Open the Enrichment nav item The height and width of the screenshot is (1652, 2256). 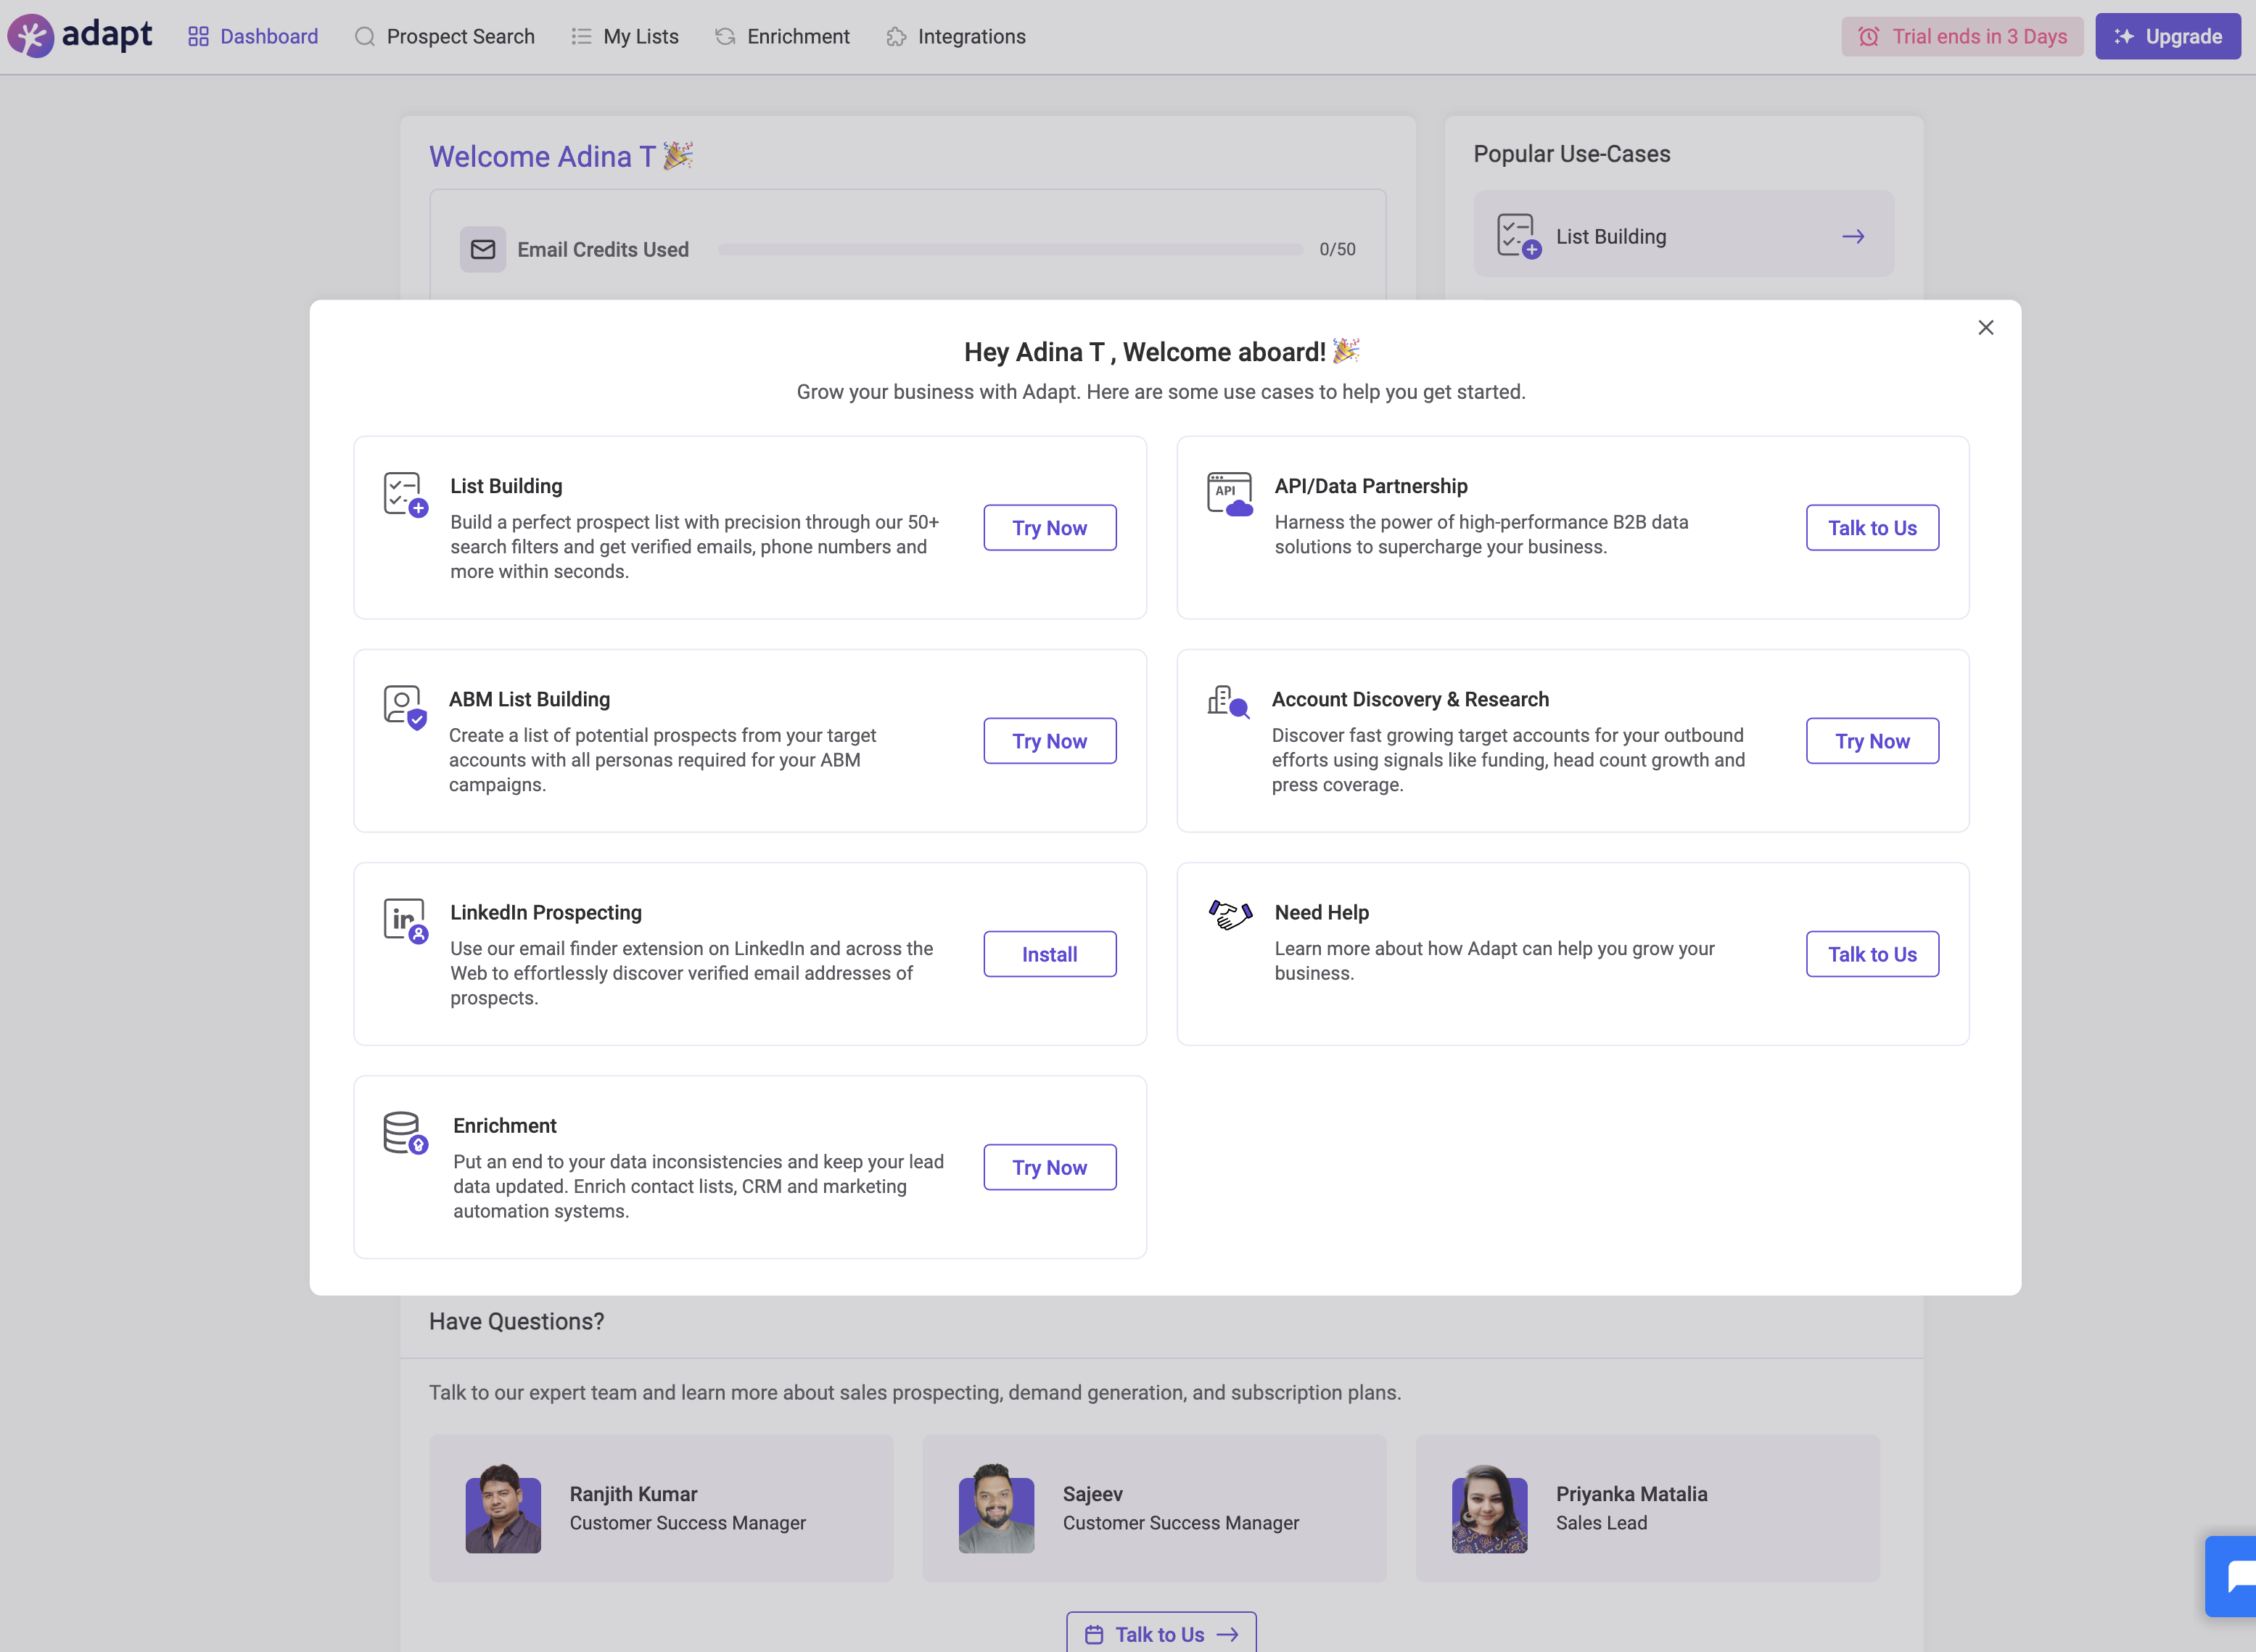tap(782, 36)
